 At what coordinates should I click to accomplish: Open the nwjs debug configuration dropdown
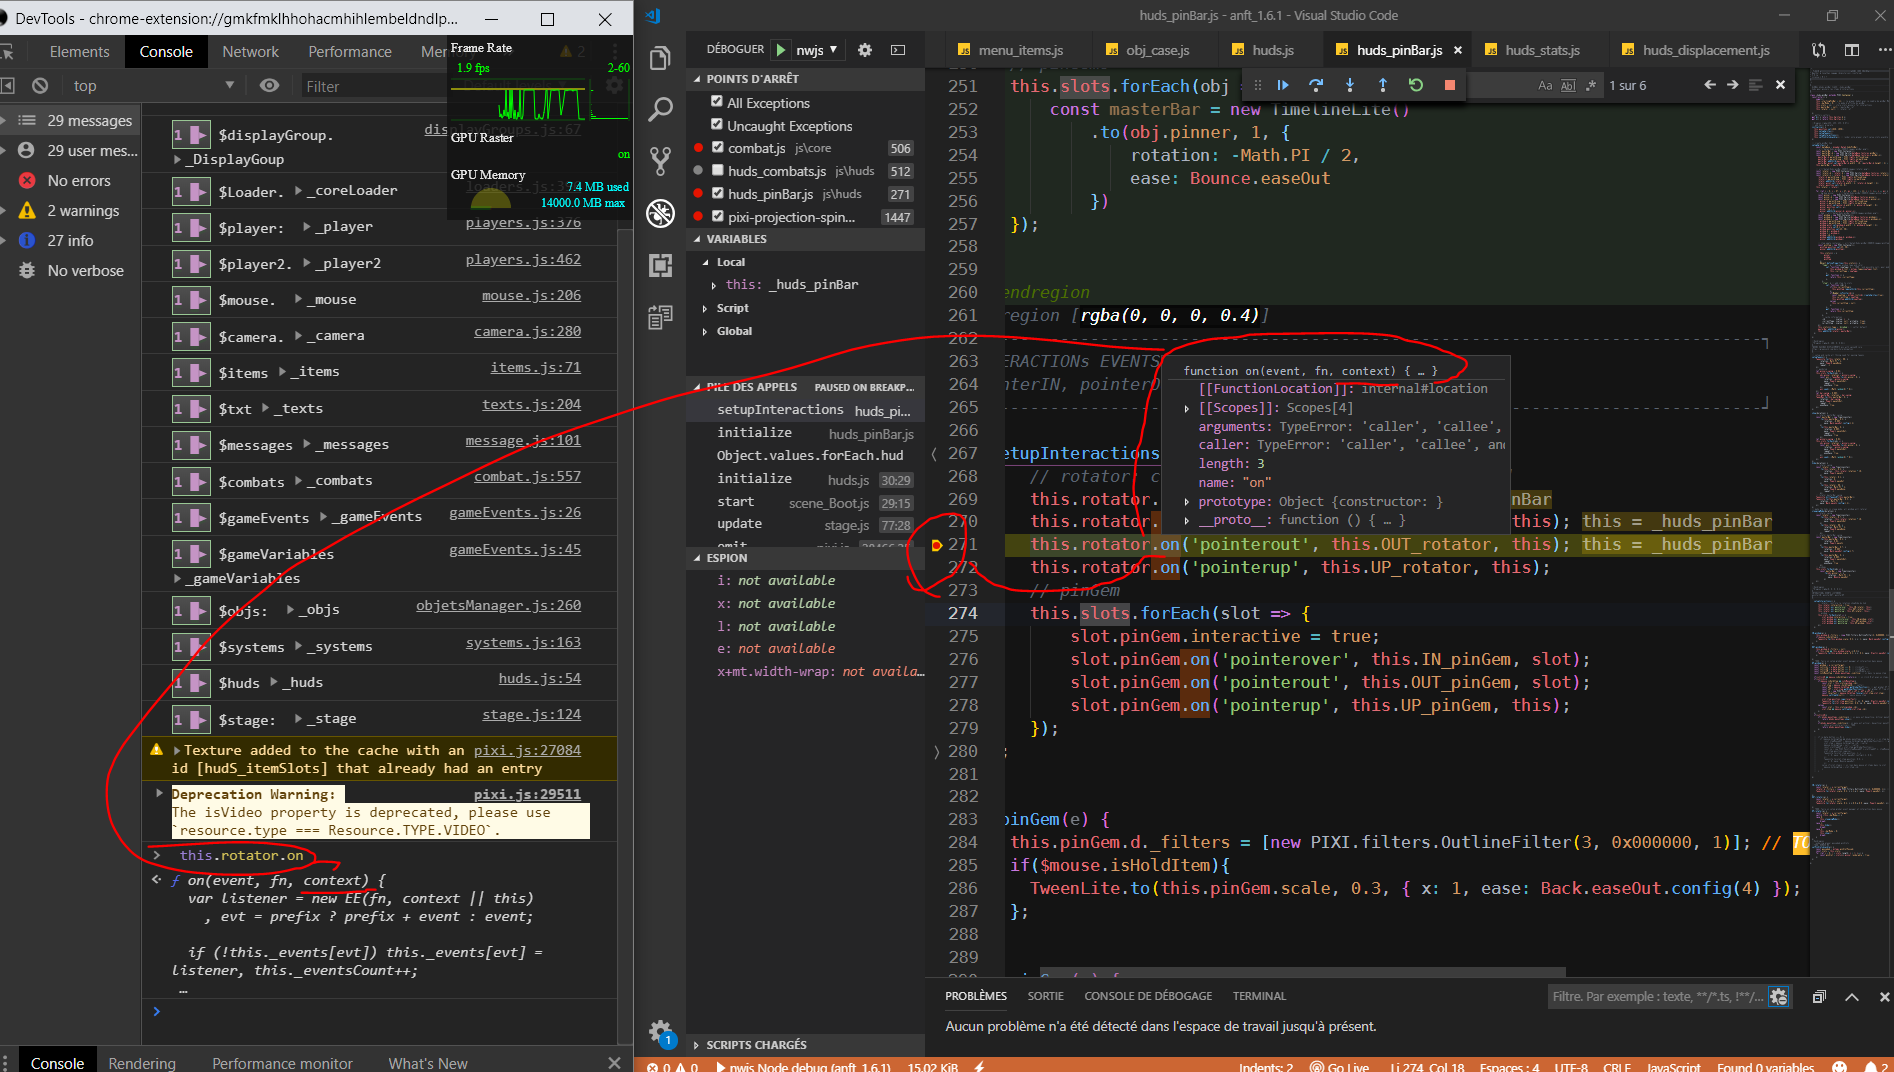click(817, 50)
